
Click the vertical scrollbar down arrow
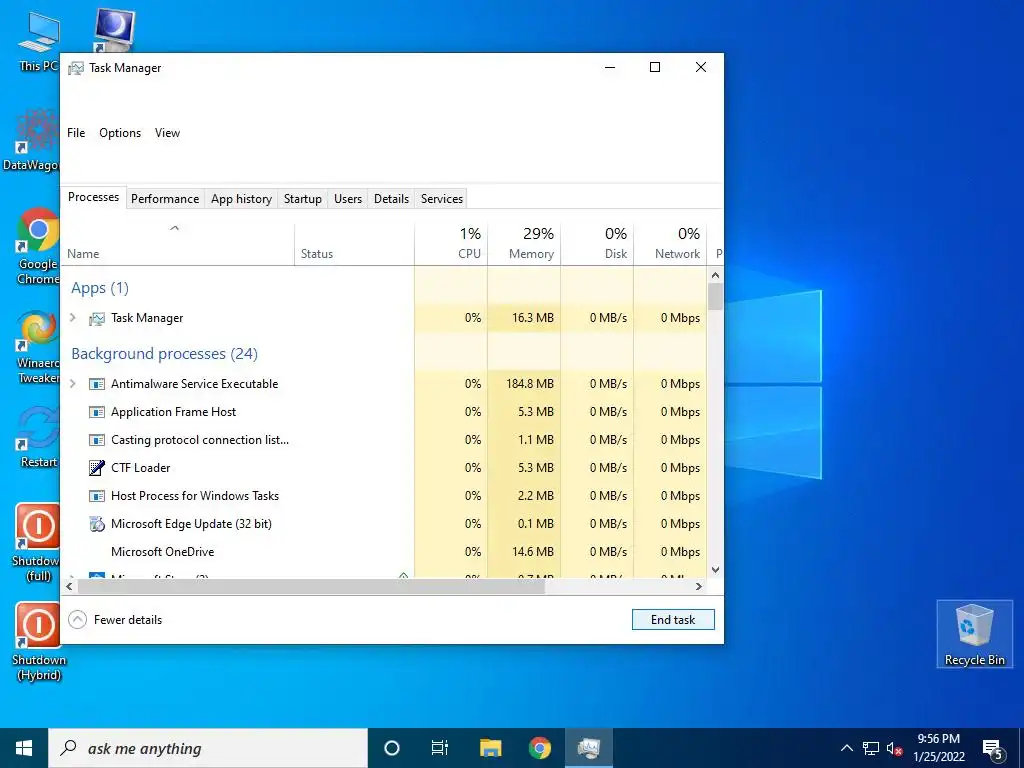715,569
